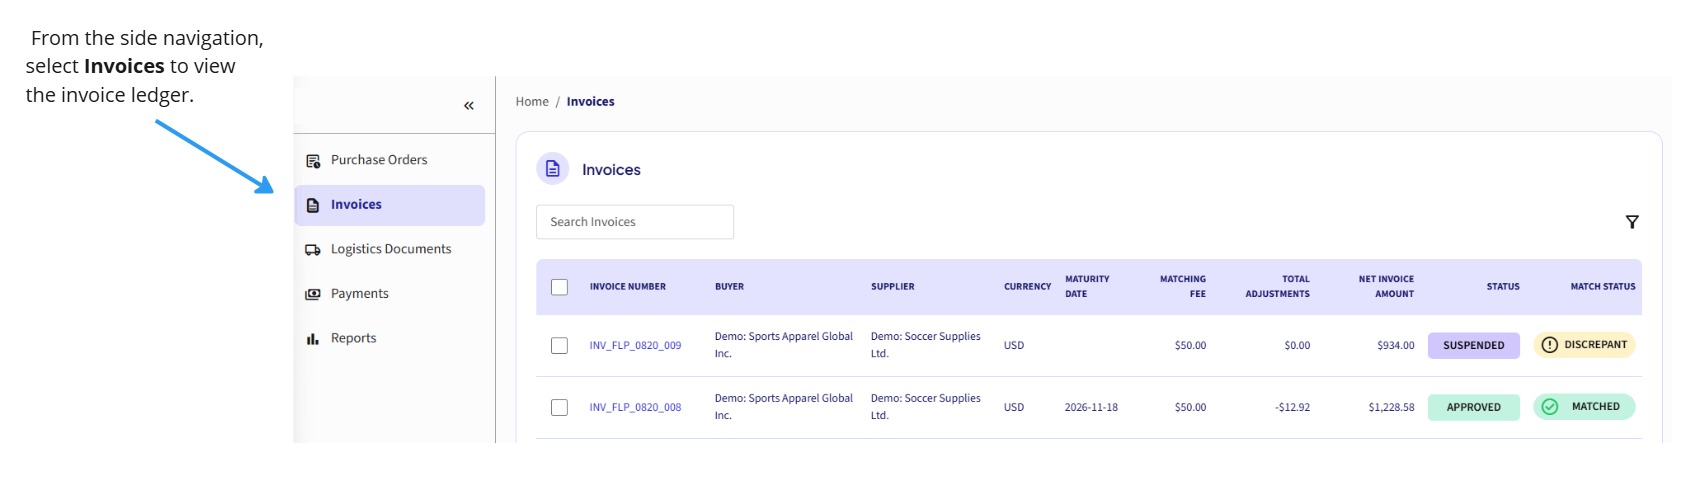Select Invoices in side navigation
The image size is (1696, 477).
pos(390,205)
